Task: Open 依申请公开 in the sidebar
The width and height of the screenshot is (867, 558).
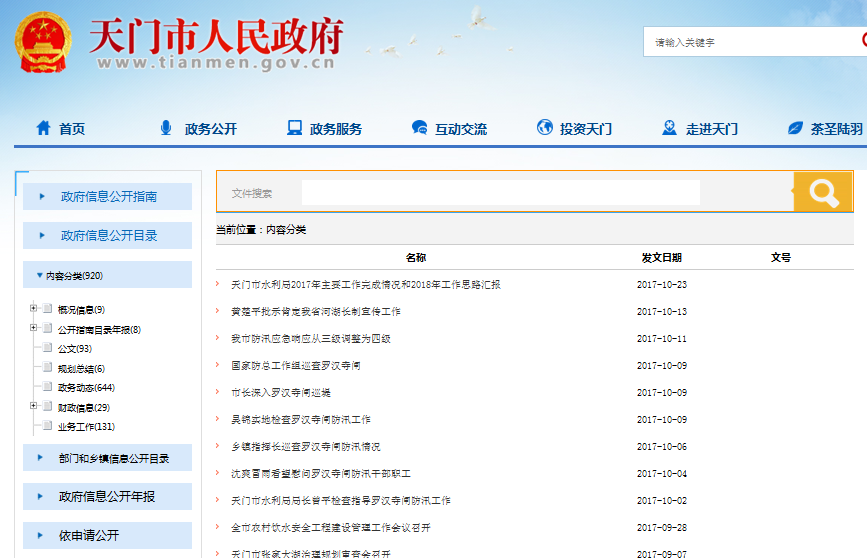Action: pyautogui.click(x=88, y=536)
